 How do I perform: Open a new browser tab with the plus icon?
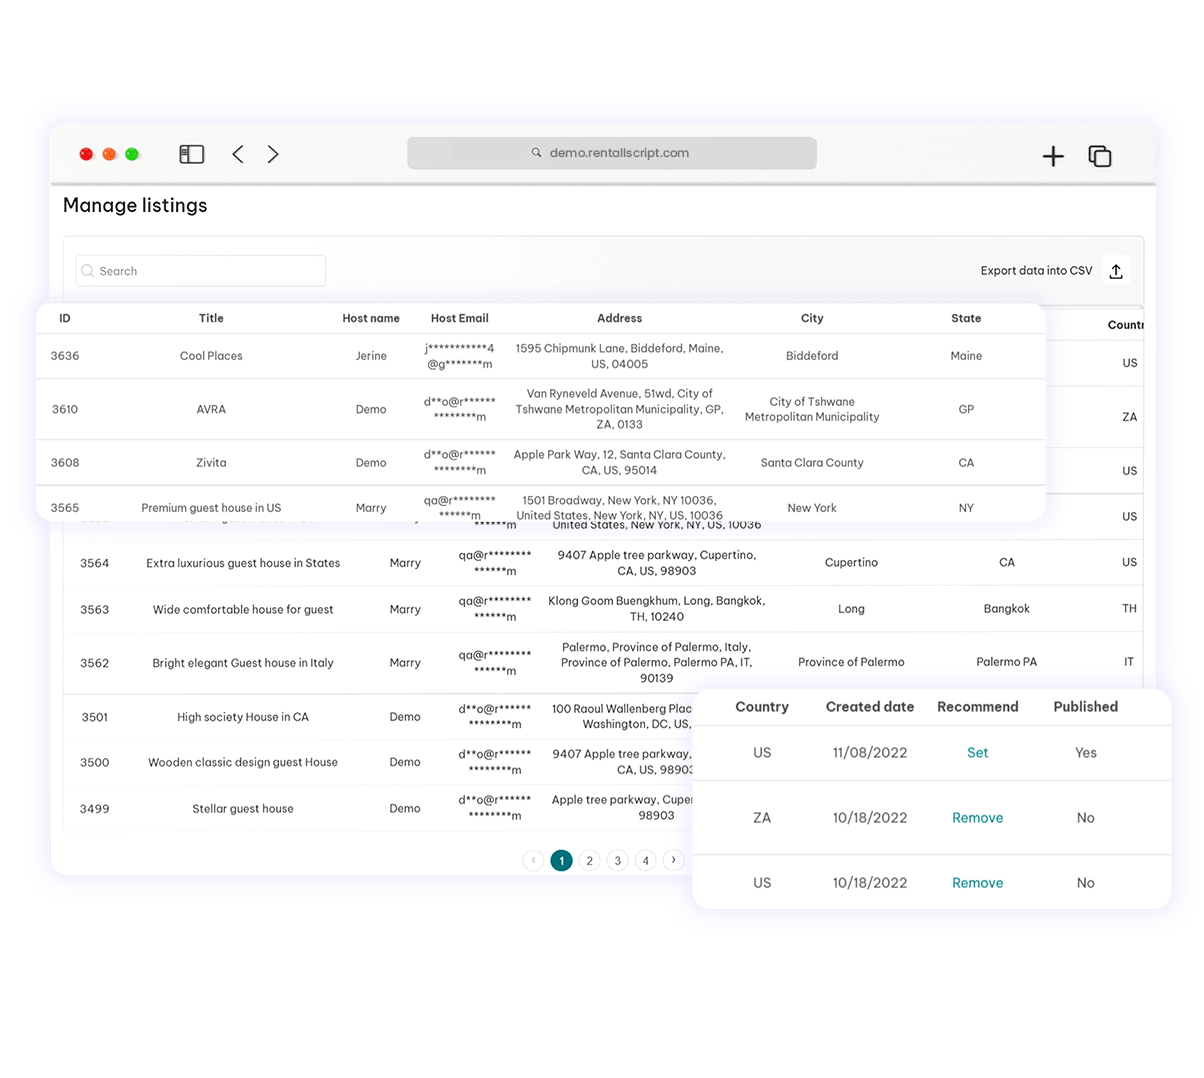point(1053,156)
